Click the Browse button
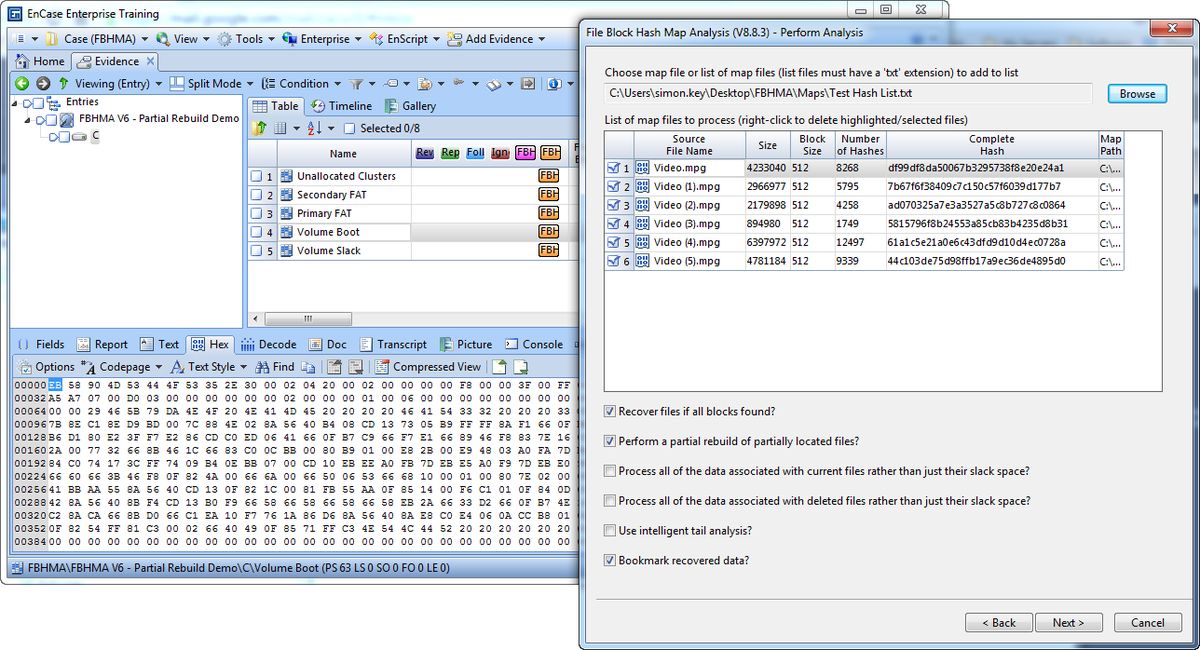This screenshot has height=650, width=1200. click(x=1137, y=93)
